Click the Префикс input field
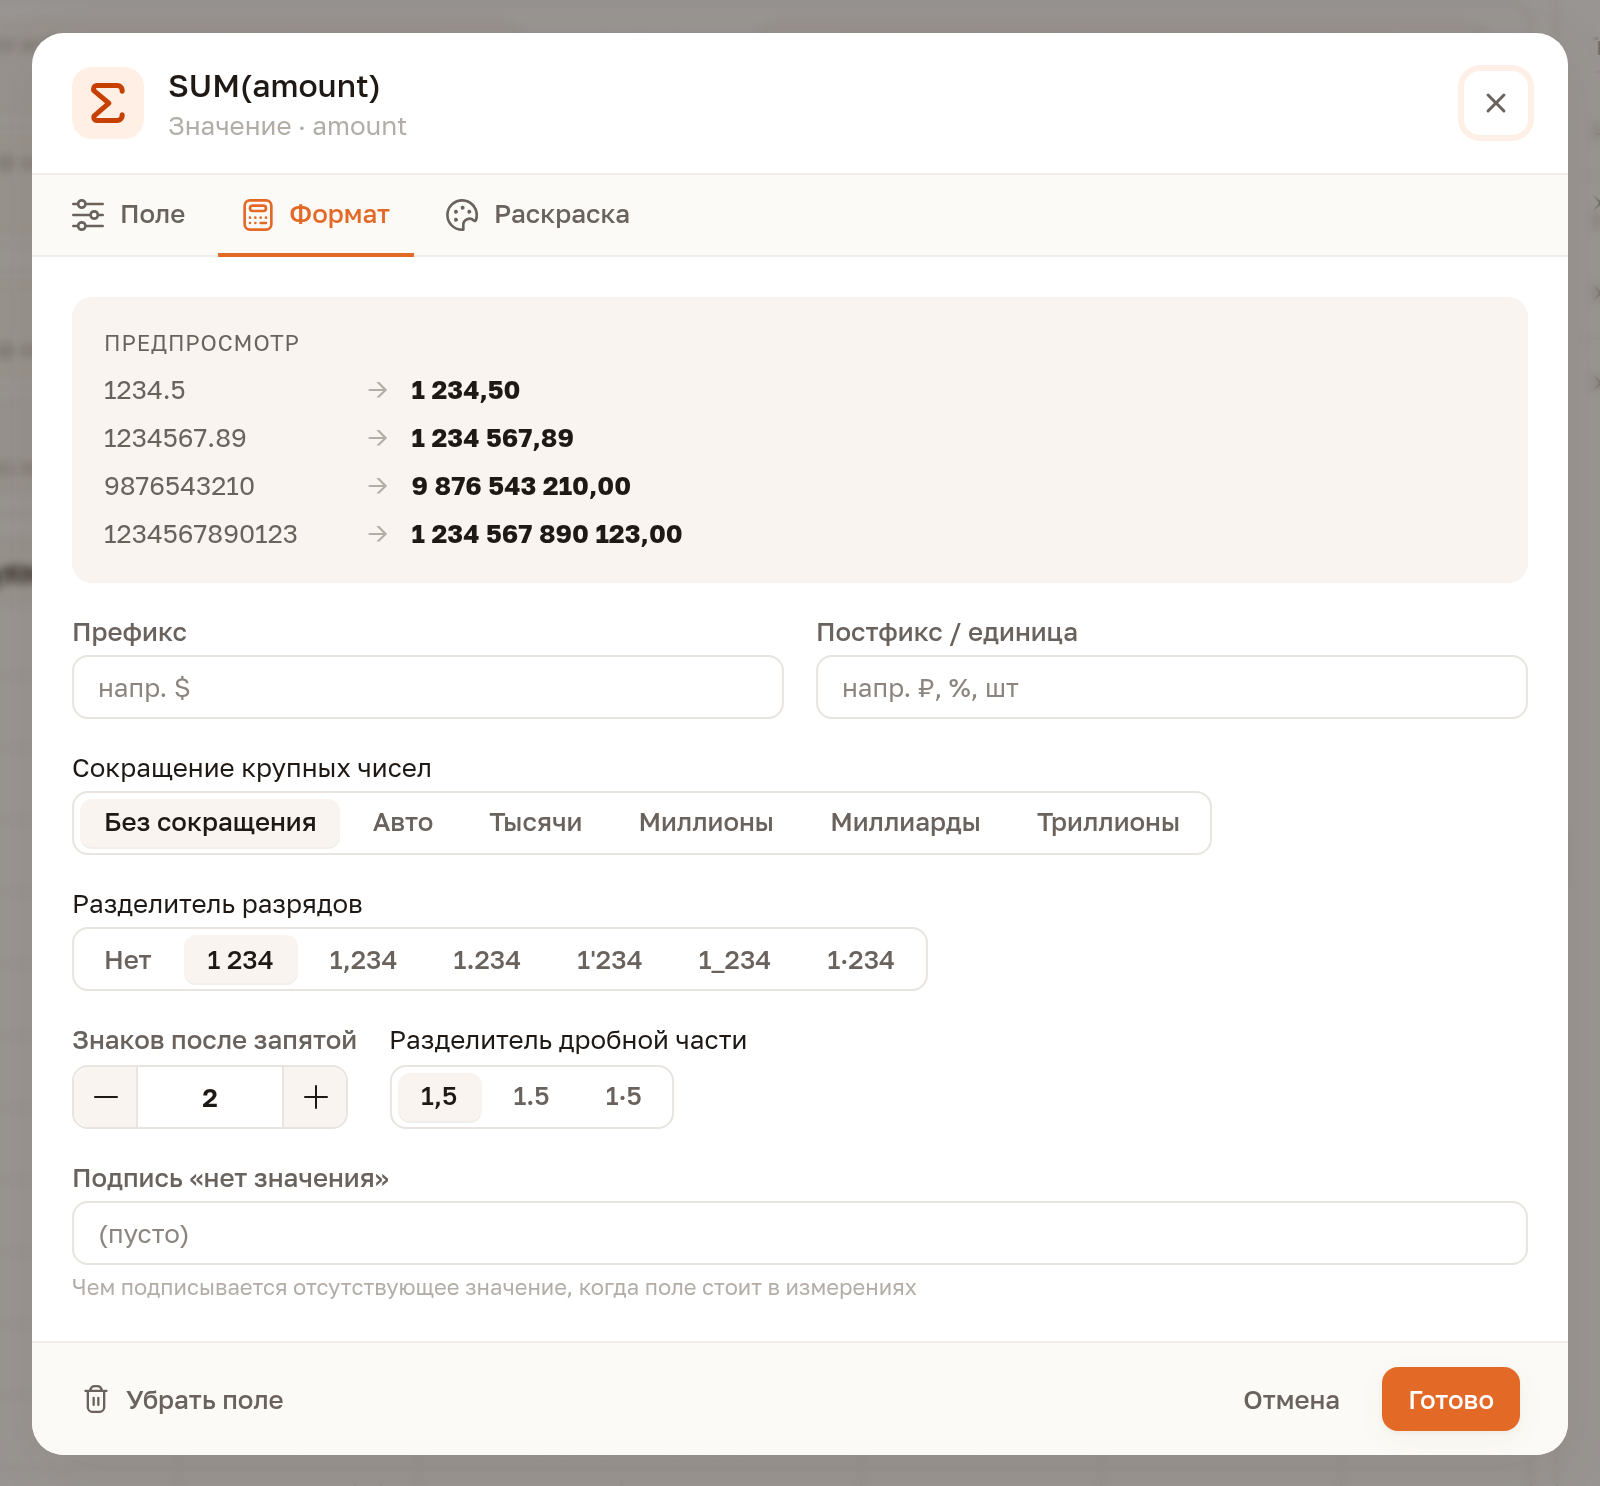Screen dimensions: 1600x1486 (428, 687)
